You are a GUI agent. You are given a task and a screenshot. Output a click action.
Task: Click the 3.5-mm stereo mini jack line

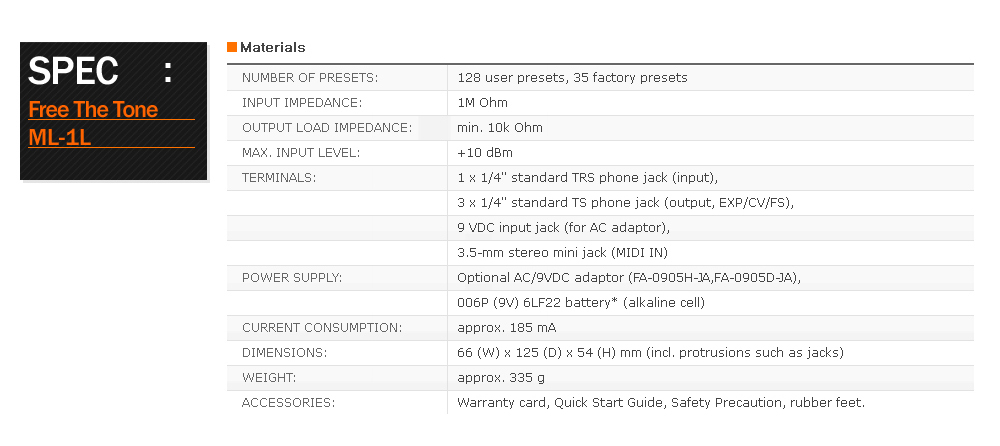tap(562, 253)
